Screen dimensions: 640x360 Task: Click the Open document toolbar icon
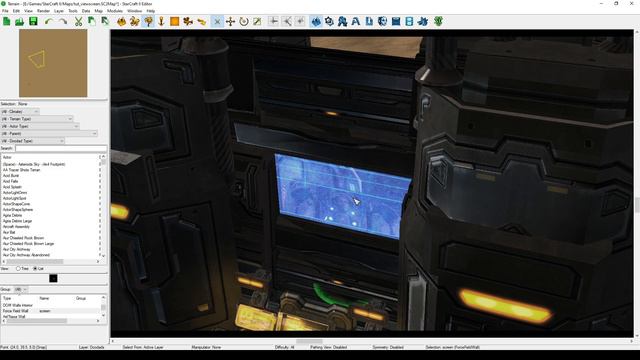[20, 22]
